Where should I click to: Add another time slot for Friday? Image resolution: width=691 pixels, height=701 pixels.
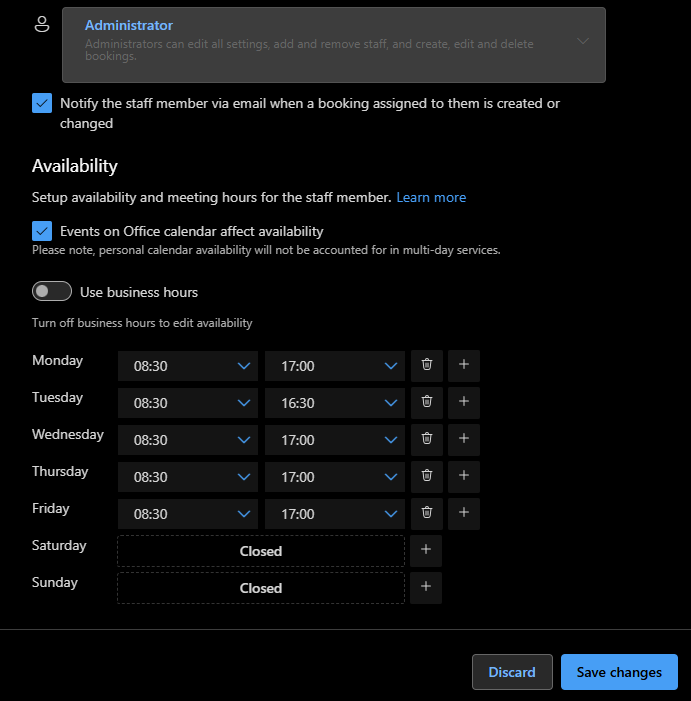coord(464,514)
